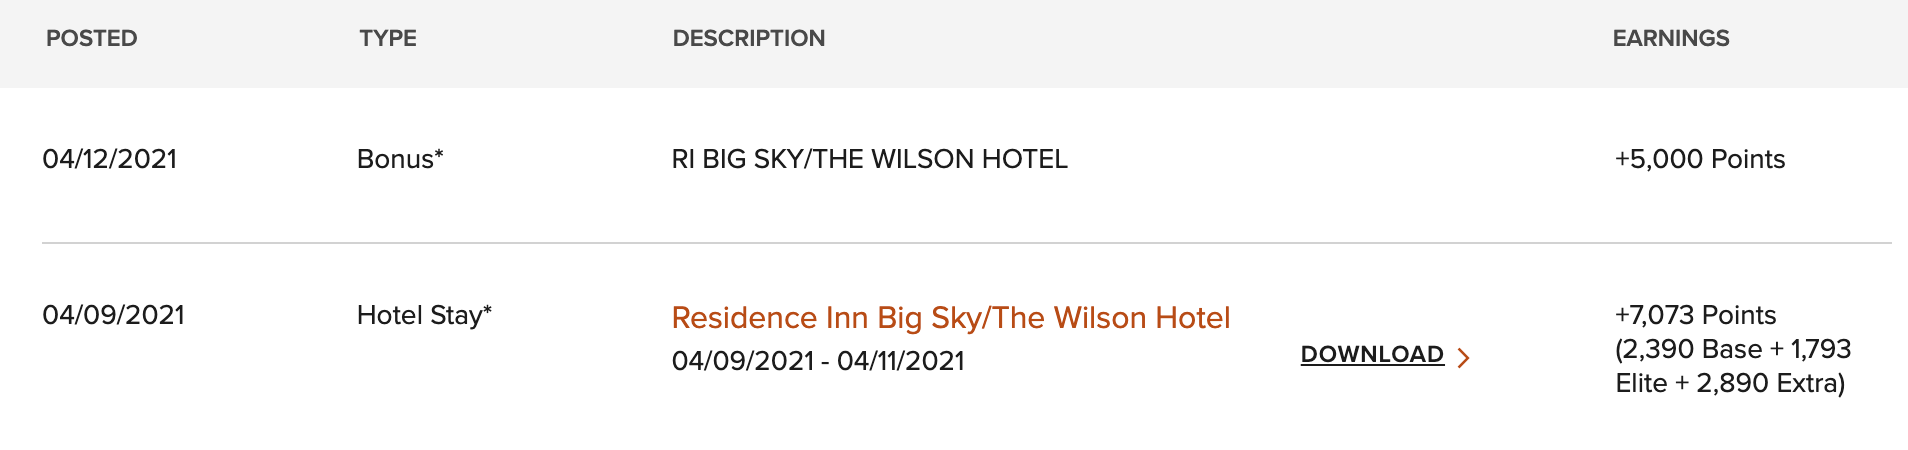Click the 04/09/2021 - 04/11/2021 stay dates
Screen dimensions: 1908x450
pyautogui.click(x=818, y=361)
